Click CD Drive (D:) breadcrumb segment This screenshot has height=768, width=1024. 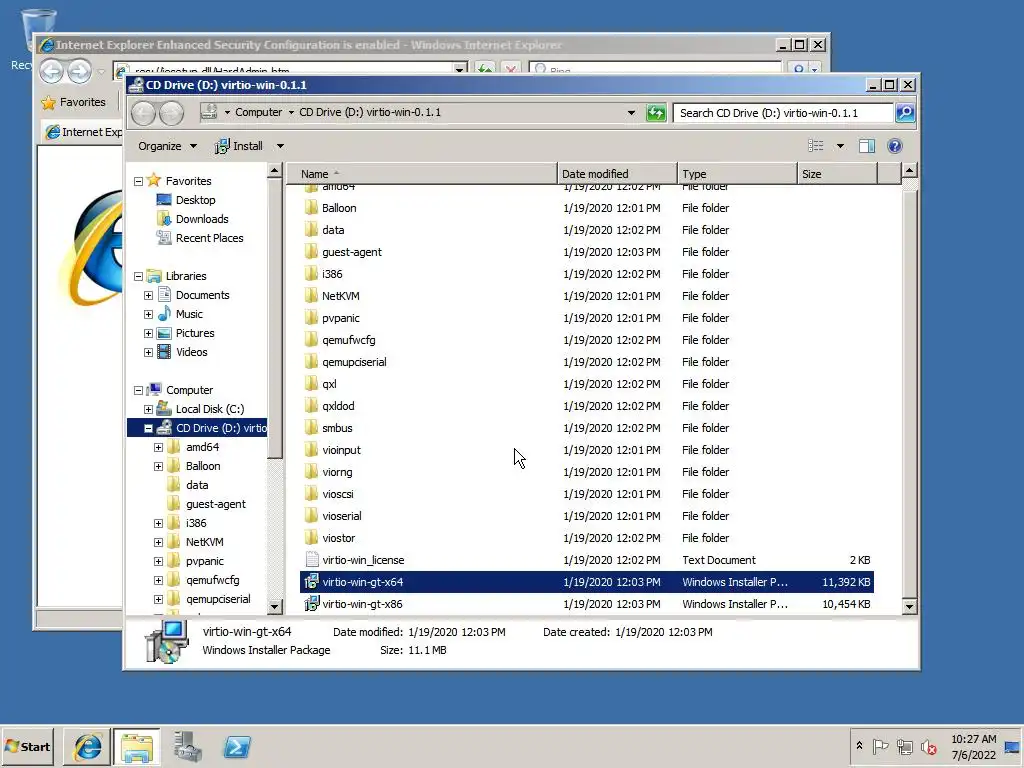(x=370, y=112)
